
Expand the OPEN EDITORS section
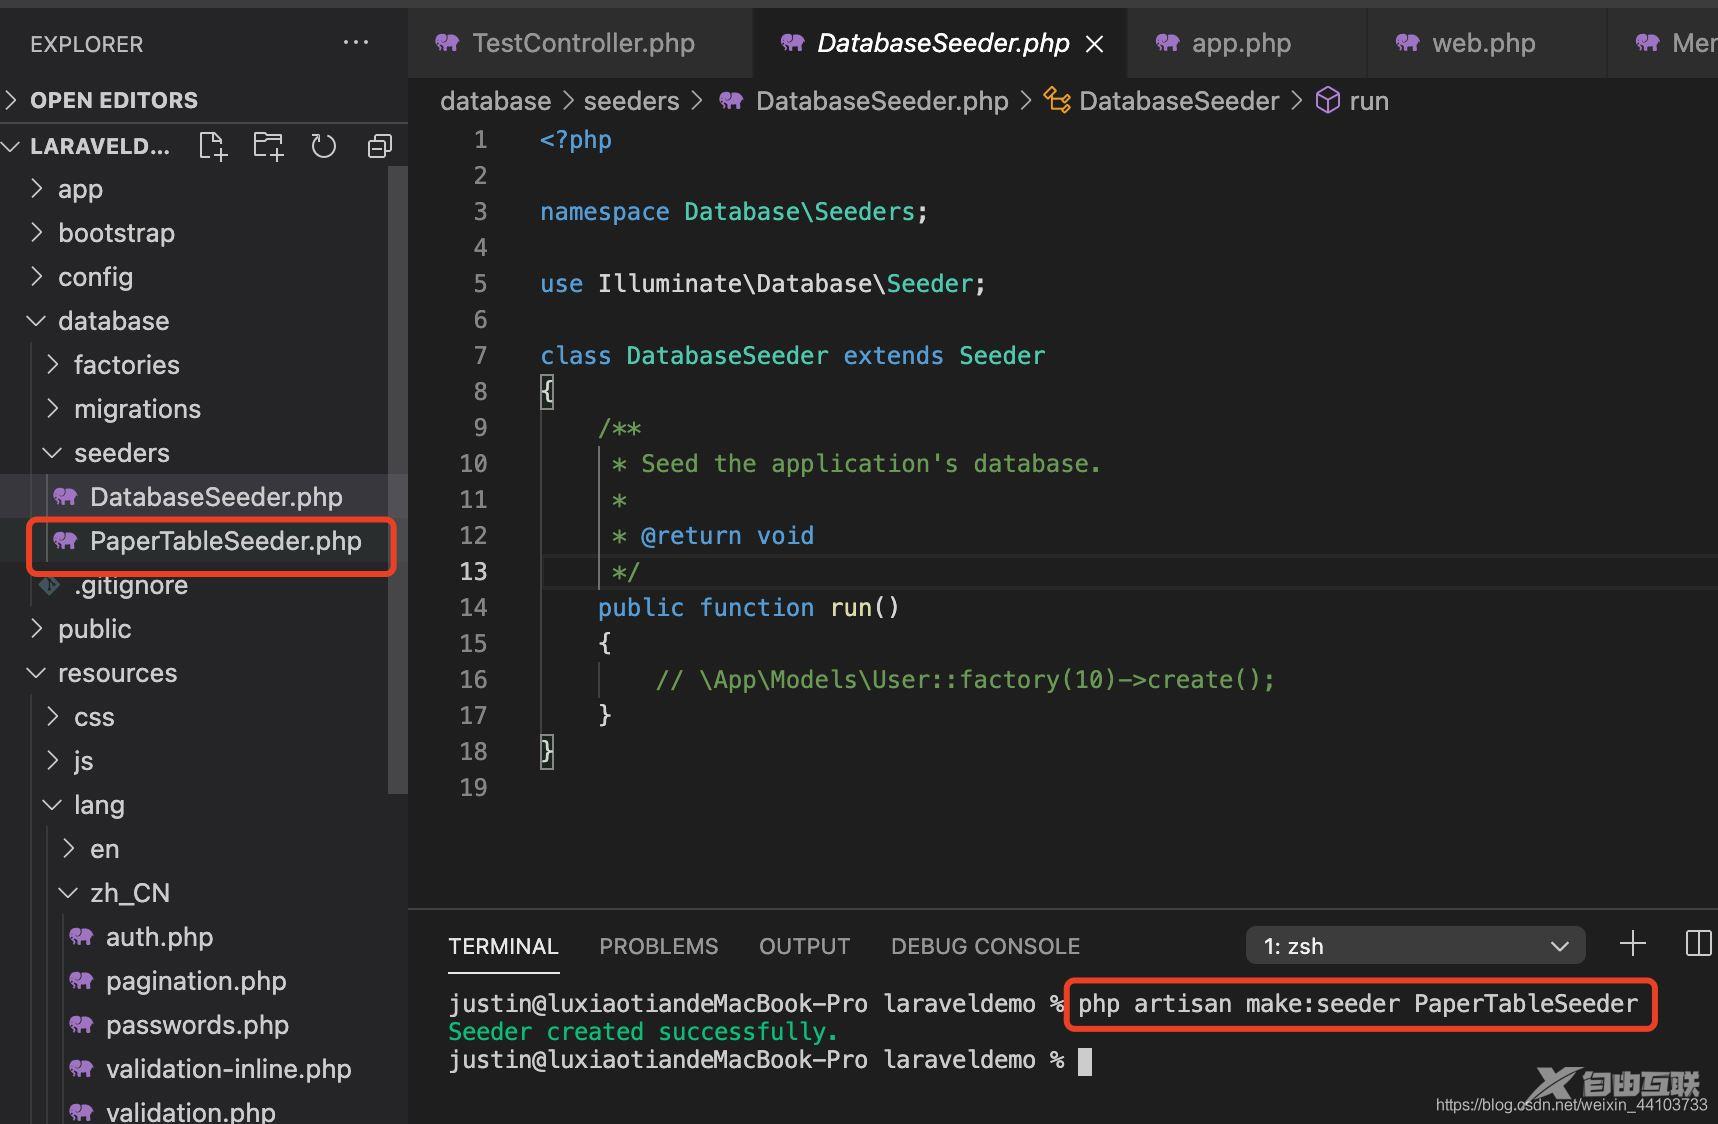(12, 100)
